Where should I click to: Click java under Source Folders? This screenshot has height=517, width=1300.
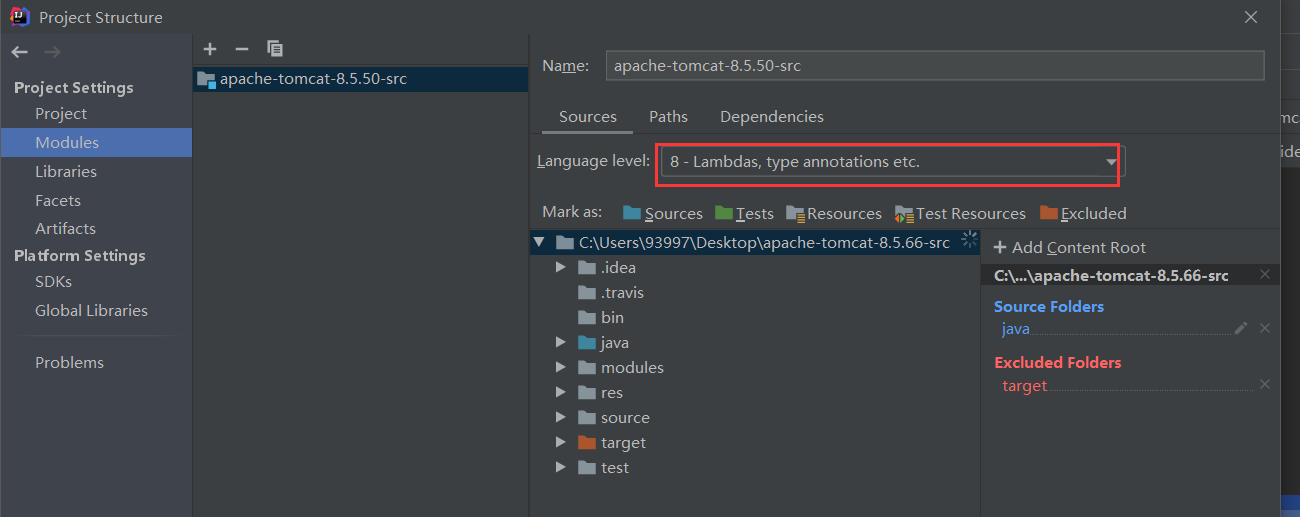pos(1015,328)
